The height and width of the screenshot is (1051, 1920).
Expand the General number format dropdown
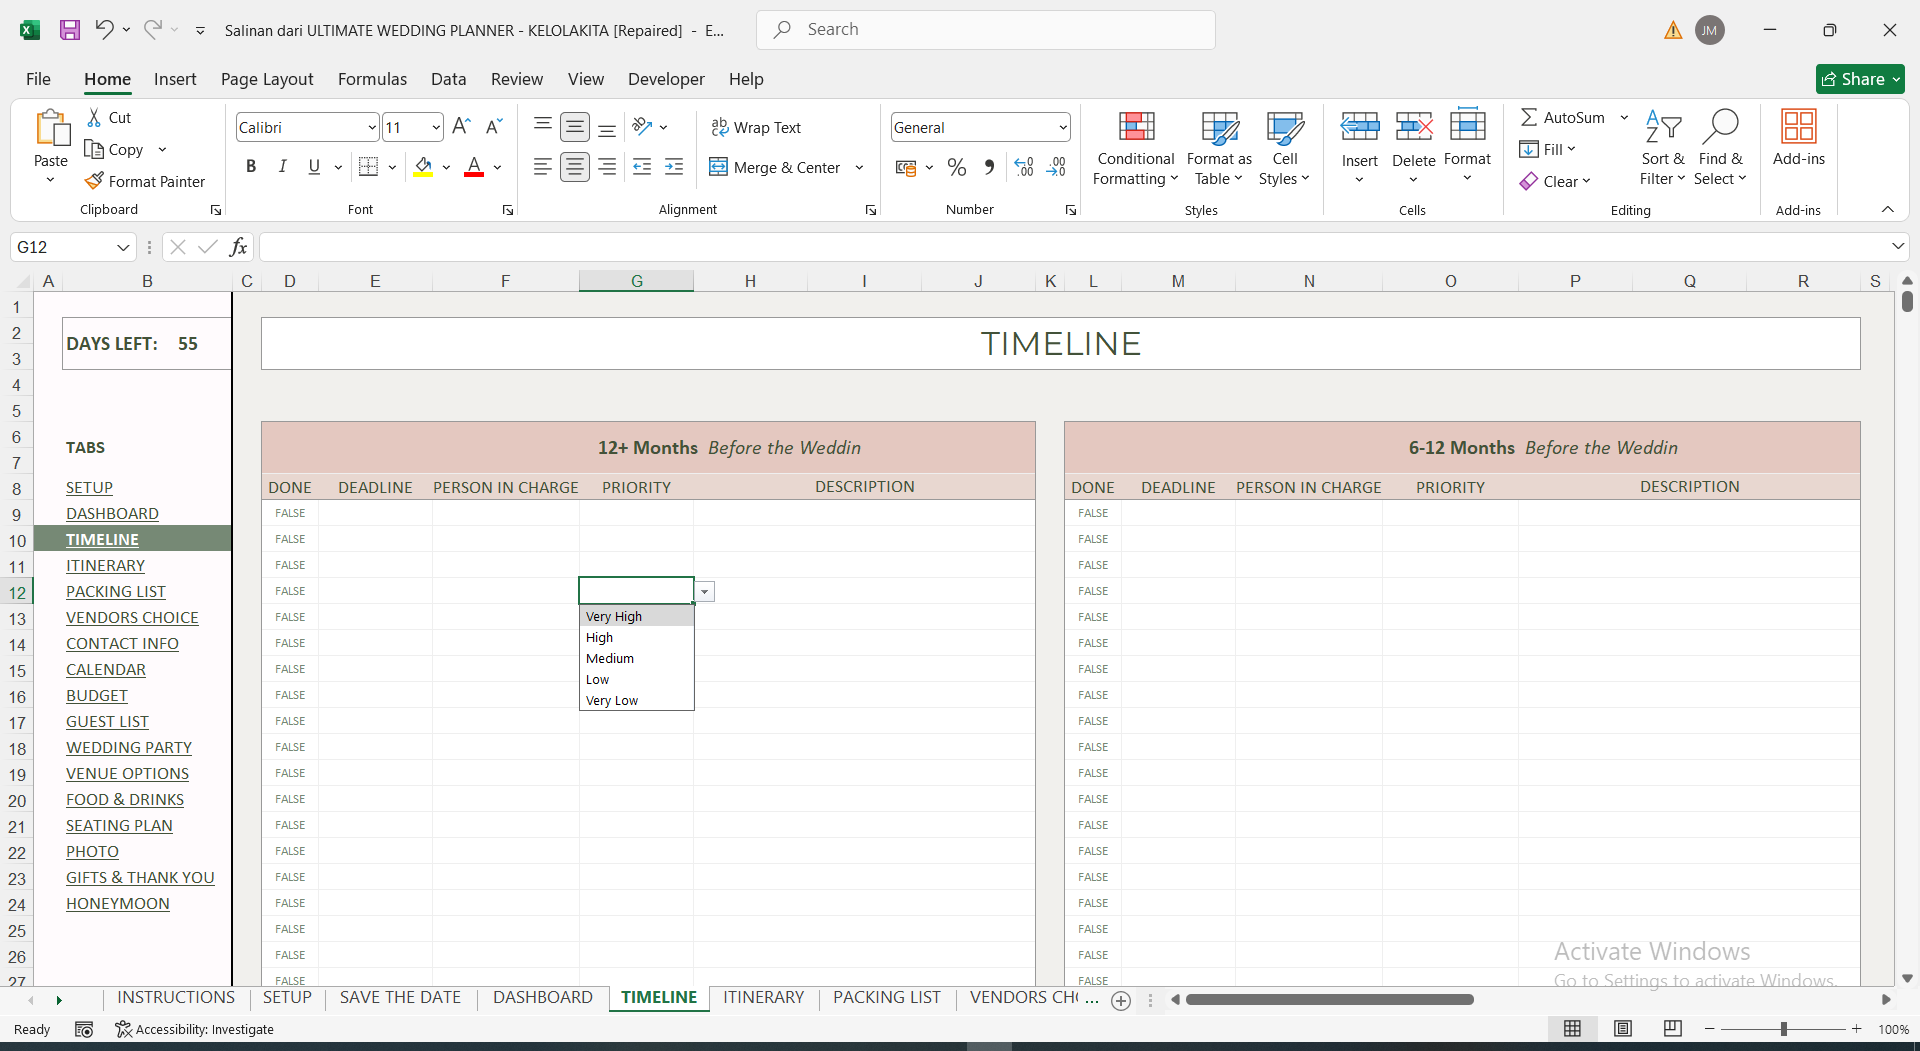[1062, 127]
